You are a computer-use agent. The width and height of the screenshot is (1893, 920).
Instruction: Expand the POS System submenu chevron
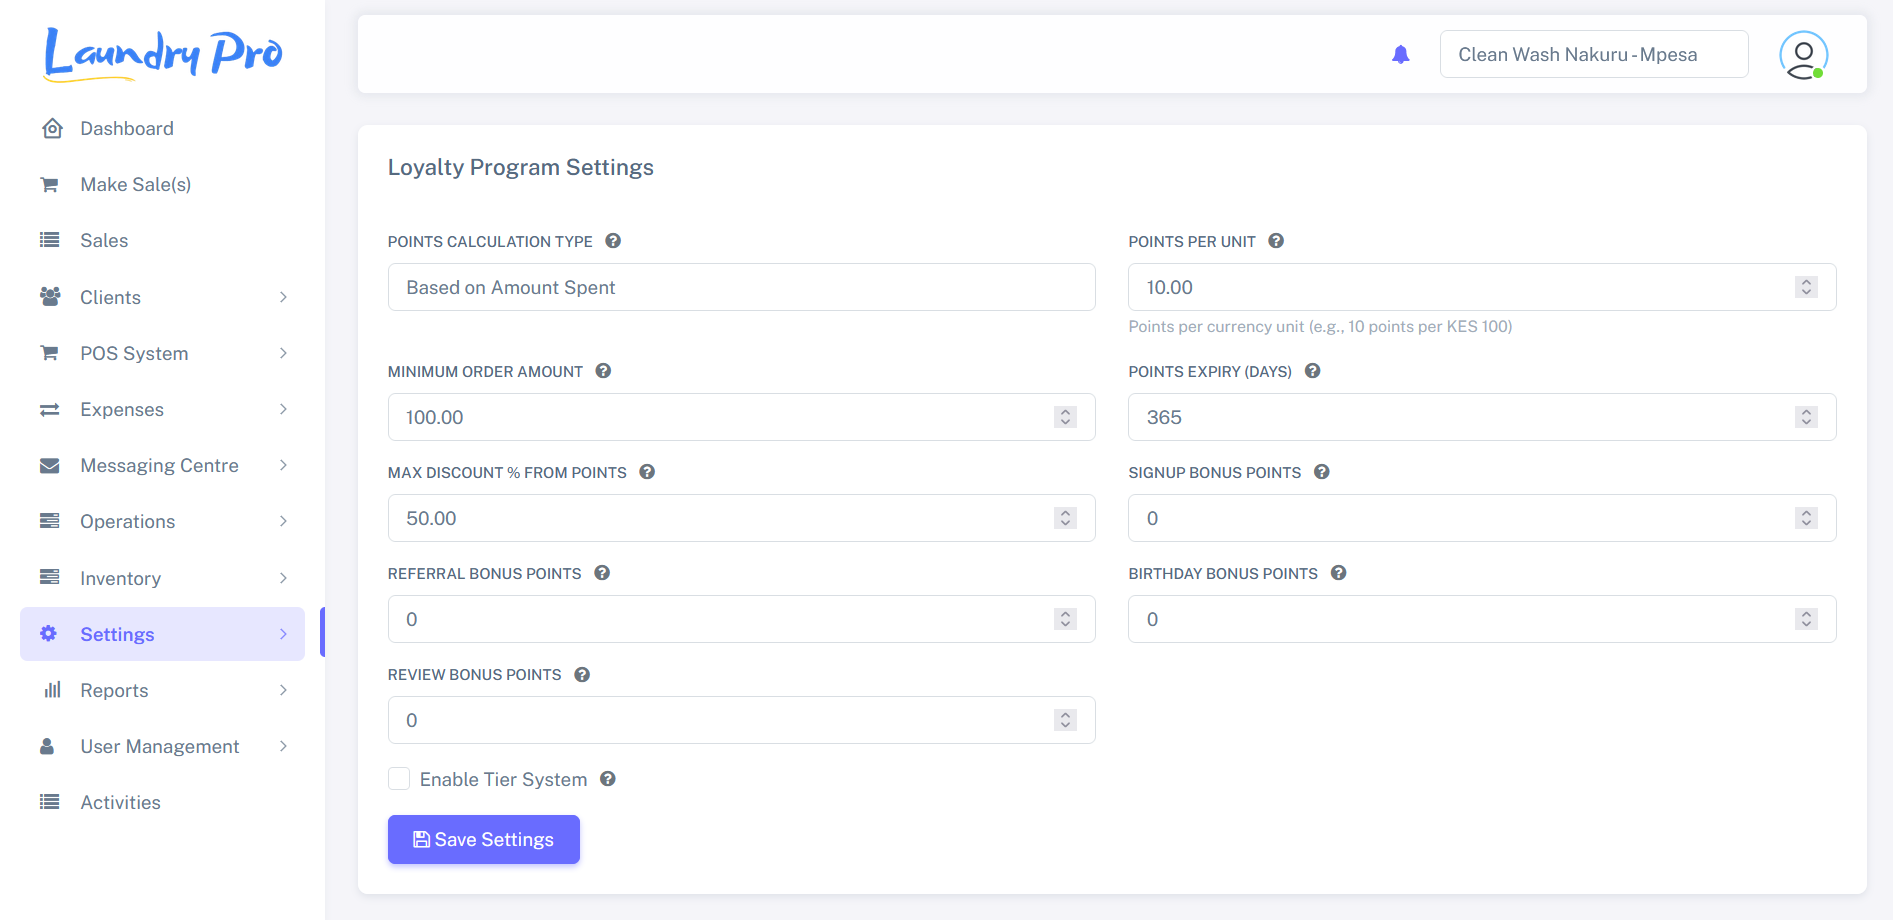click(x=284, y=353)
